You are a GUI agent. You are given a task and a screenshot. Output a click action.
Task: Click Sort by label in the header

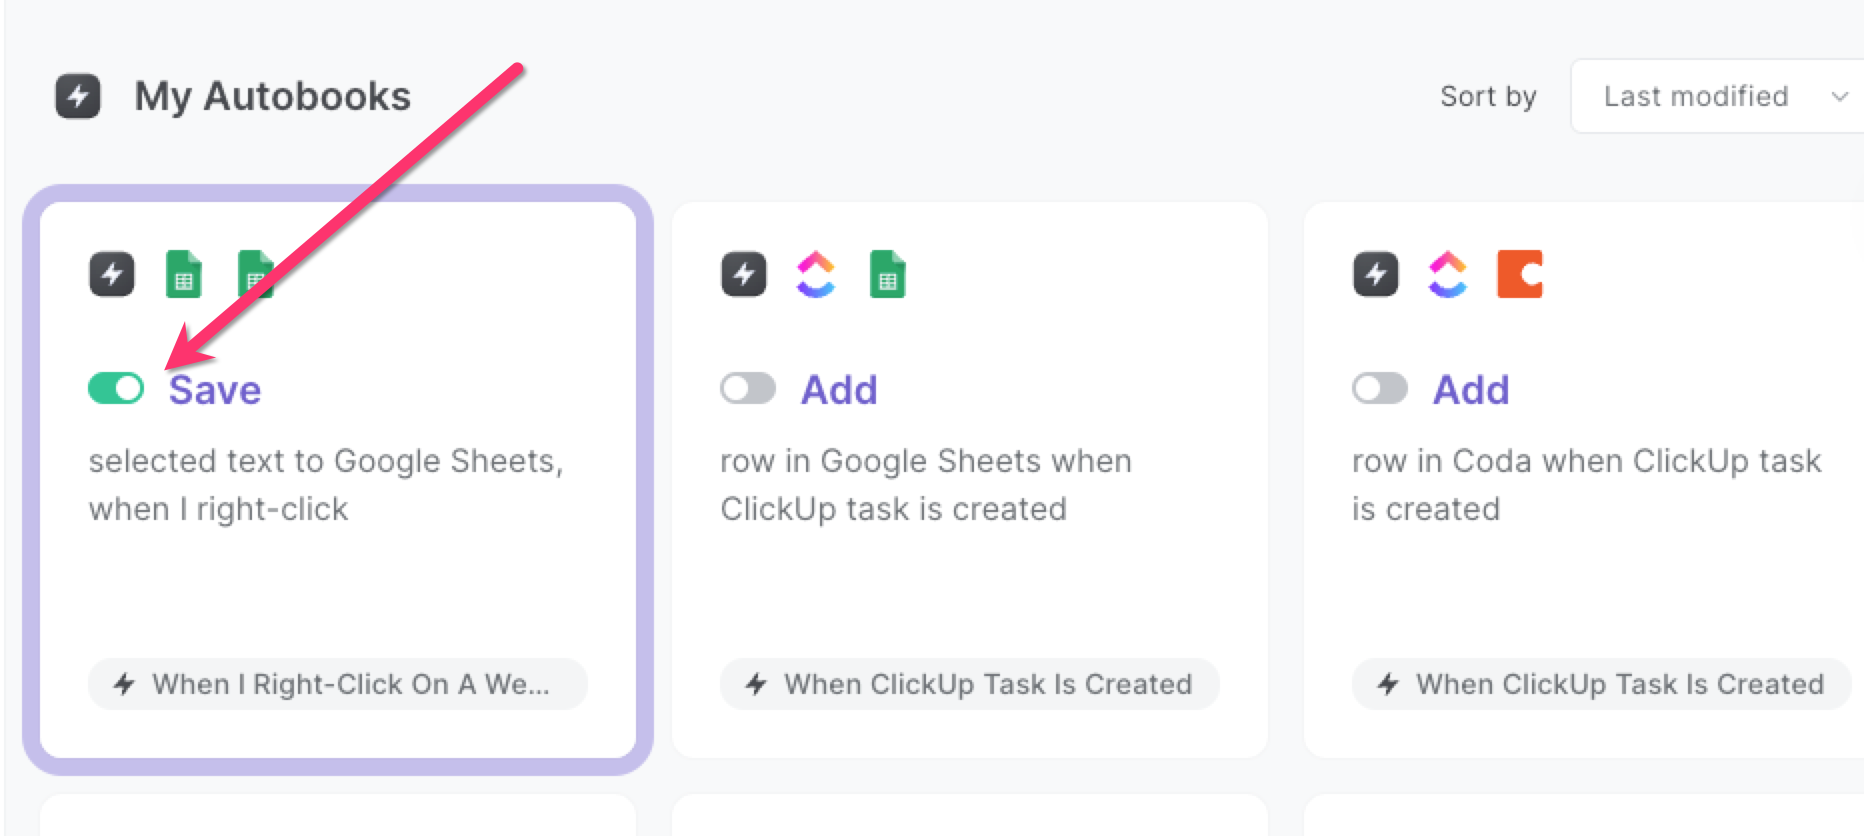pos(1488,96)
